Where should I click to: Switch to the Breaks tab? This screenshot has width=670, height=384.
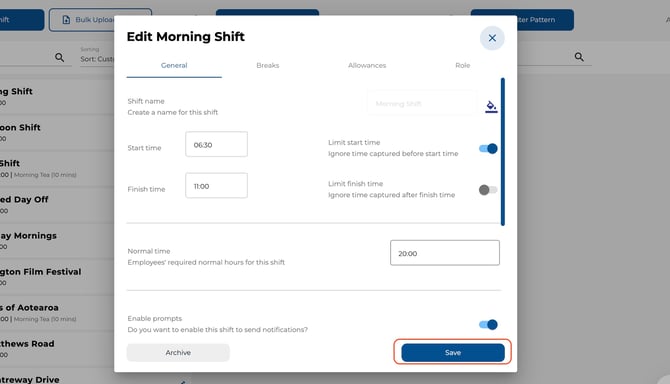[267, 65]
